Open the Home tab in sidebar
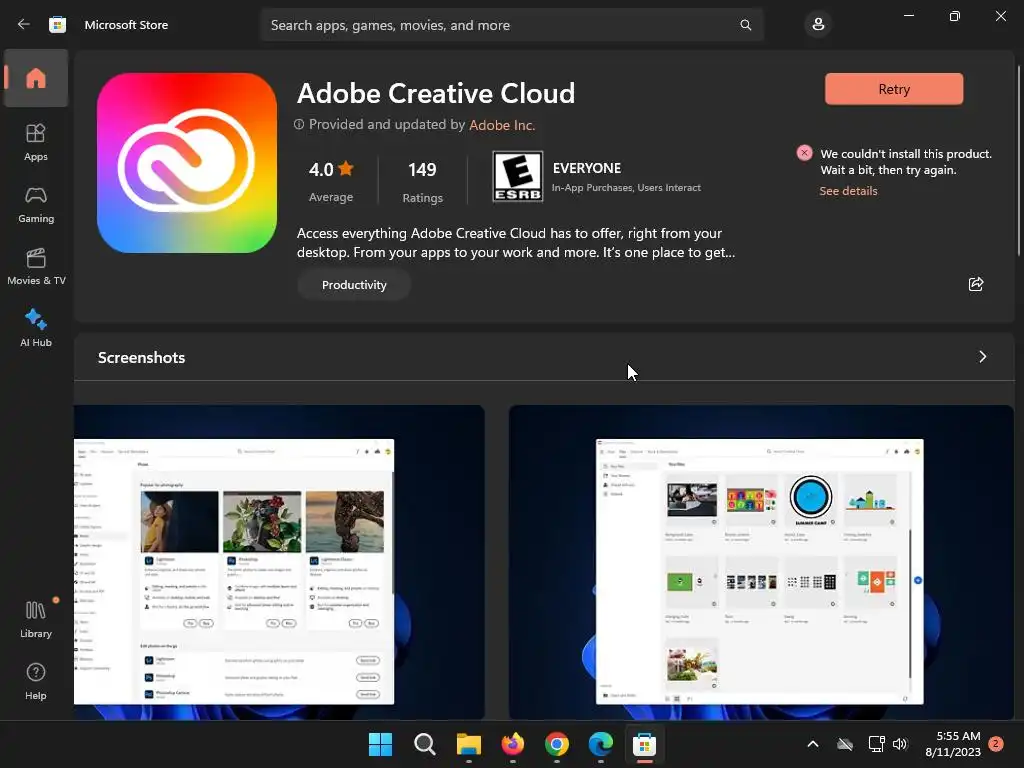The height and width of the screenshot is (768, 1024). 36,78
